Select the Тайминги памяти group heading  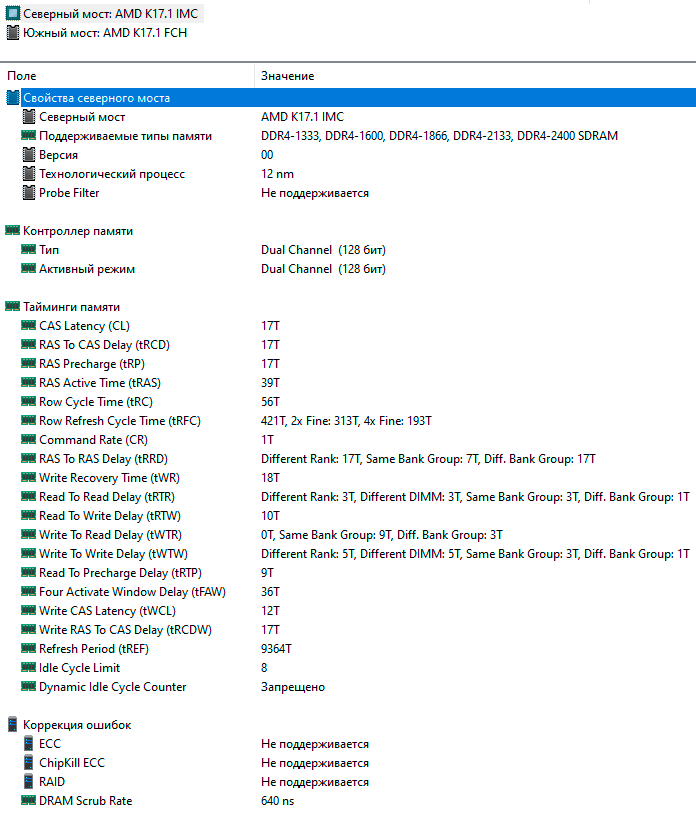(72, 307)
